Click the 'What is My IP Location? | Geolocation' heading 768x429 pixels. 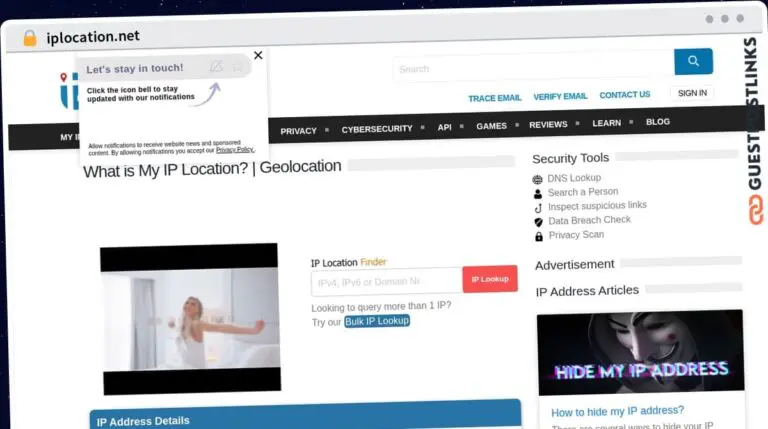pos(212,169)
